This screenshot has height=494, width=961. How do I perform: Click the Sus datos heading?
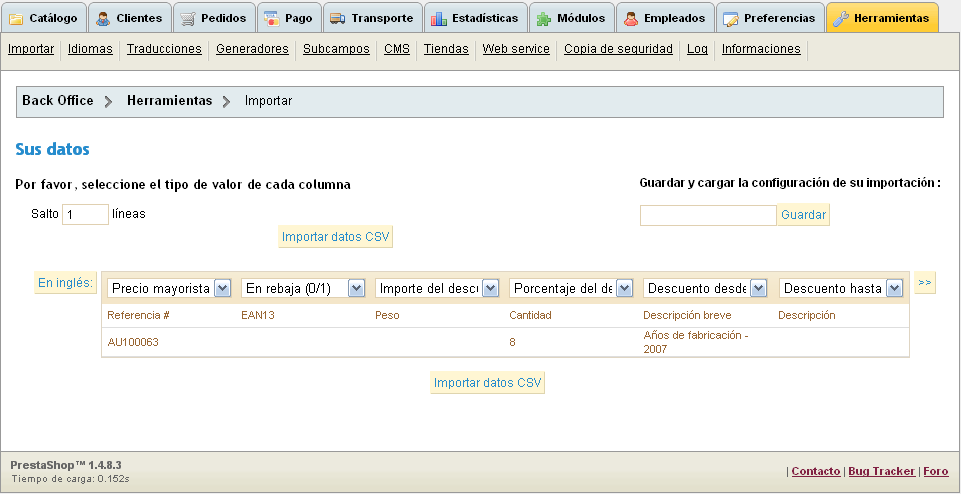coord(52,149)
